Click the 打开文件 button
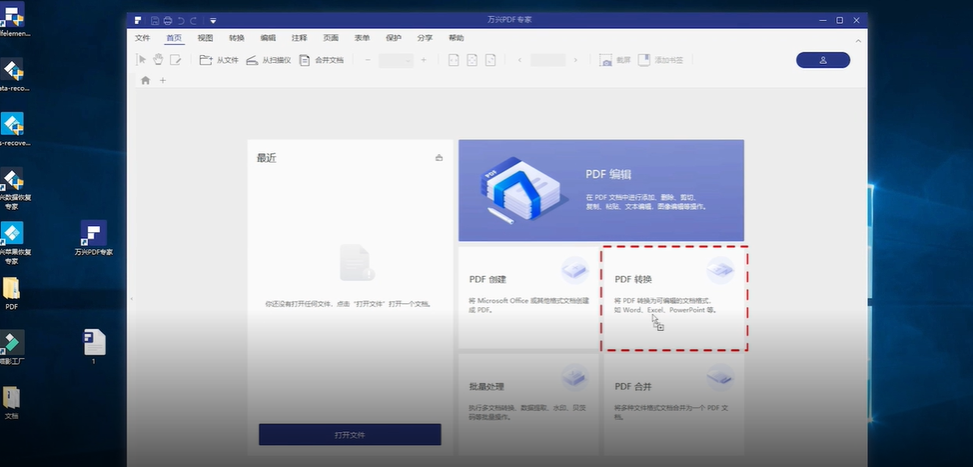The width and height of the screenshot is (973, 467). [x=350, y=435]
